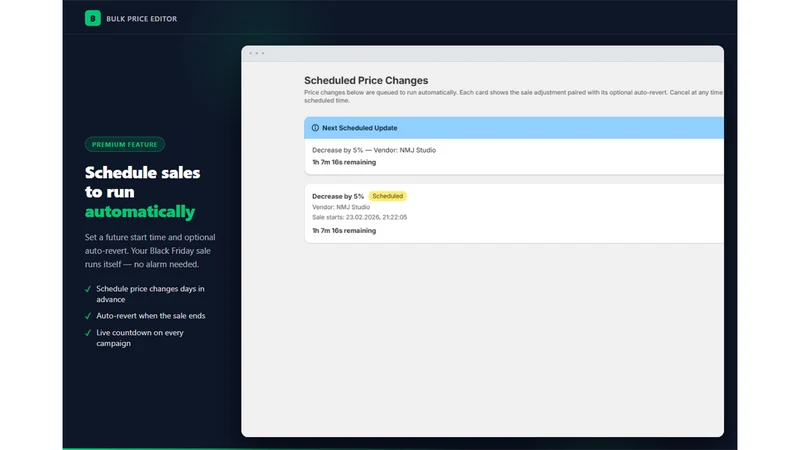
Task: Click 'Vendor: NMJ Studio' line in scheduled card
Action: pyautogui.click(x=341, y=207)
